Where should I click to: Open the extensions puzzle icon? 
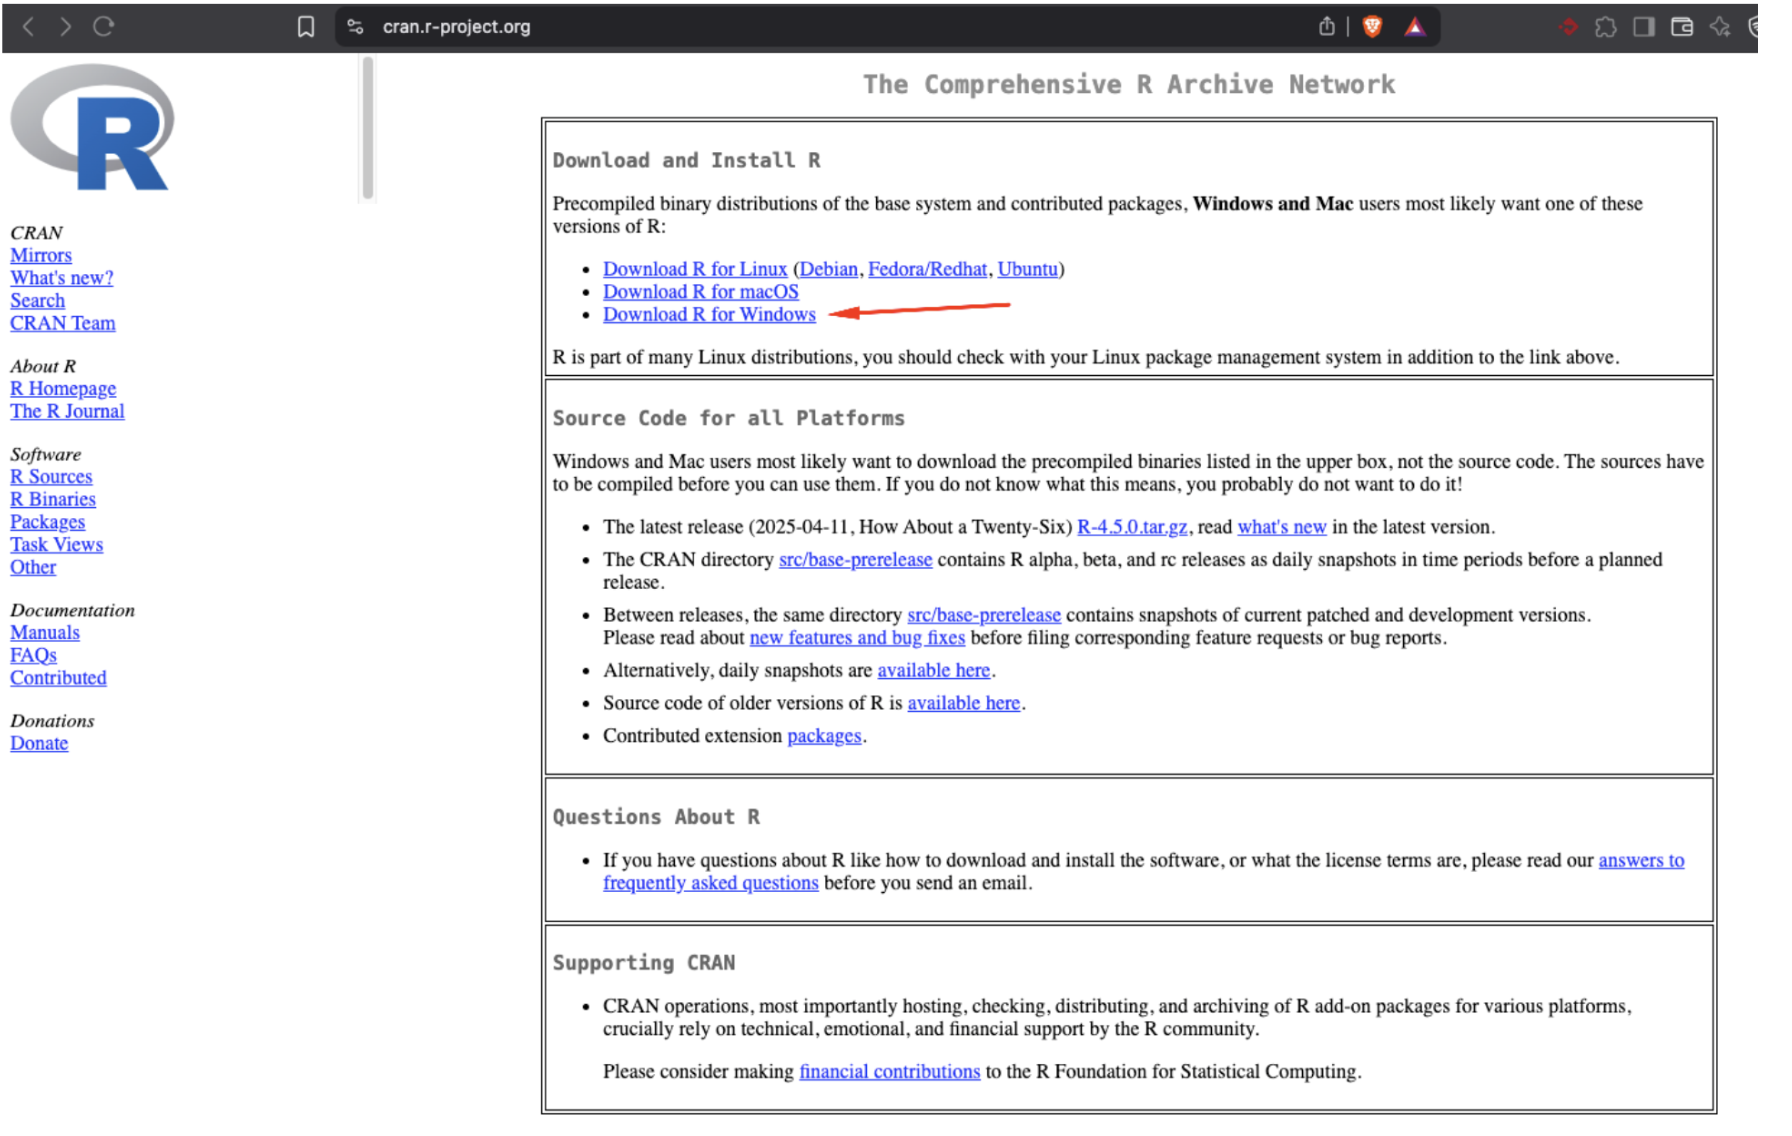pyautogui.click(x=1605, y=27)
